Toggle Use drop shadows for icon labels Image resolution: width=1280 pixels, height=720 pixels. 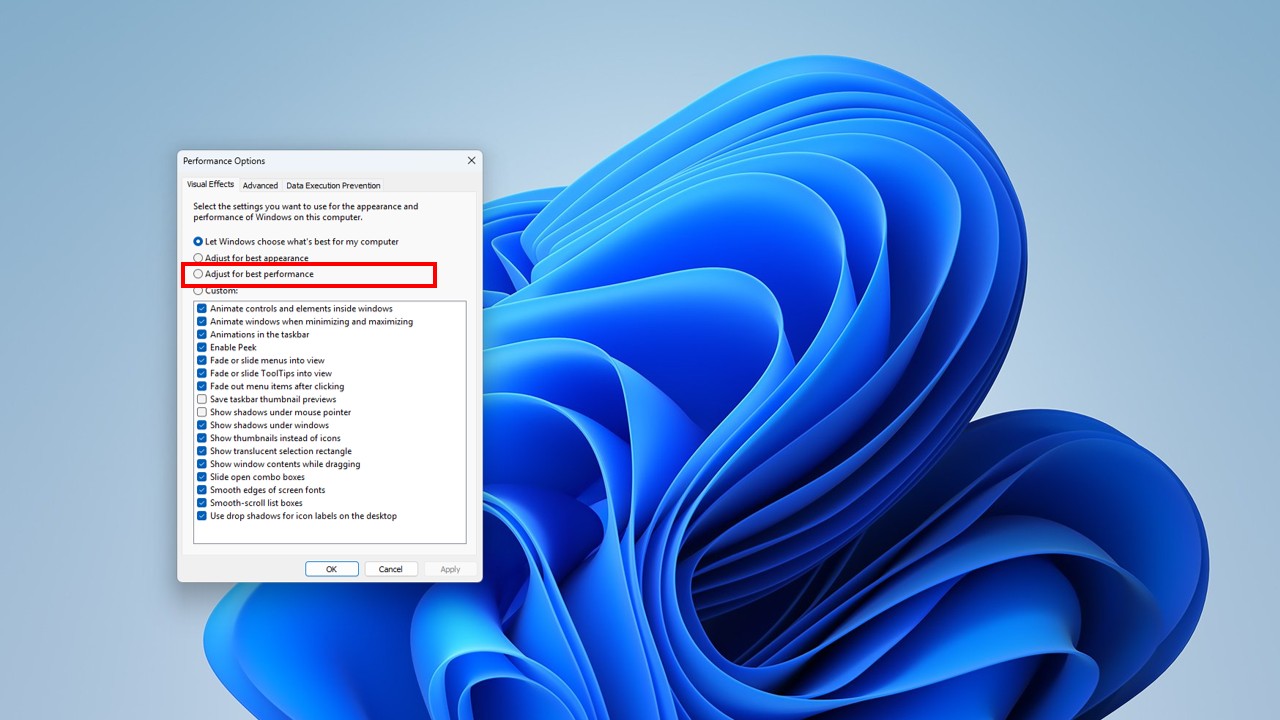click(202, 516)
